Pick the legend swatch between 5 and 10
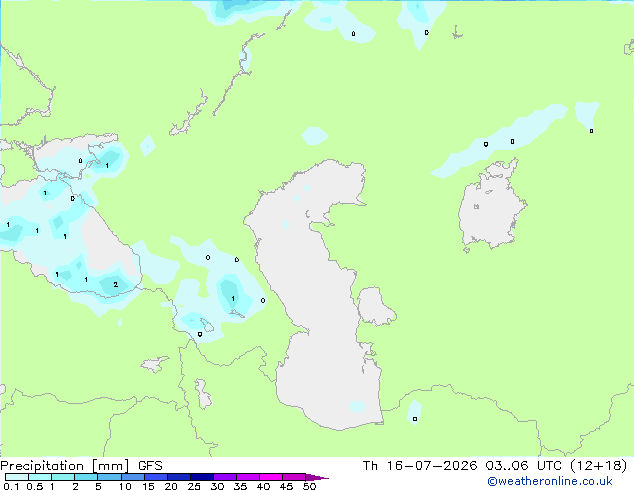This screenshot has width=634, height=490. coord(109,477)
